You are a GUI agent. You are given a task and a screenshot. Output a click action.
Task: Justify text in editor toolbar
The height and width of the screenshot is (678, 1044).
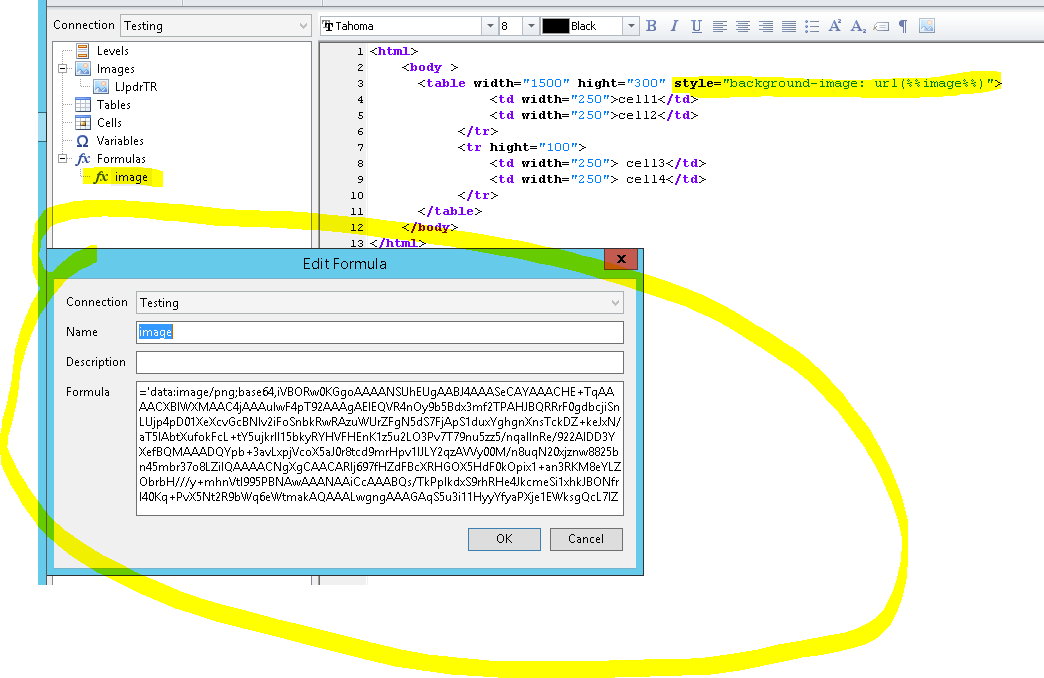point(789,26)
